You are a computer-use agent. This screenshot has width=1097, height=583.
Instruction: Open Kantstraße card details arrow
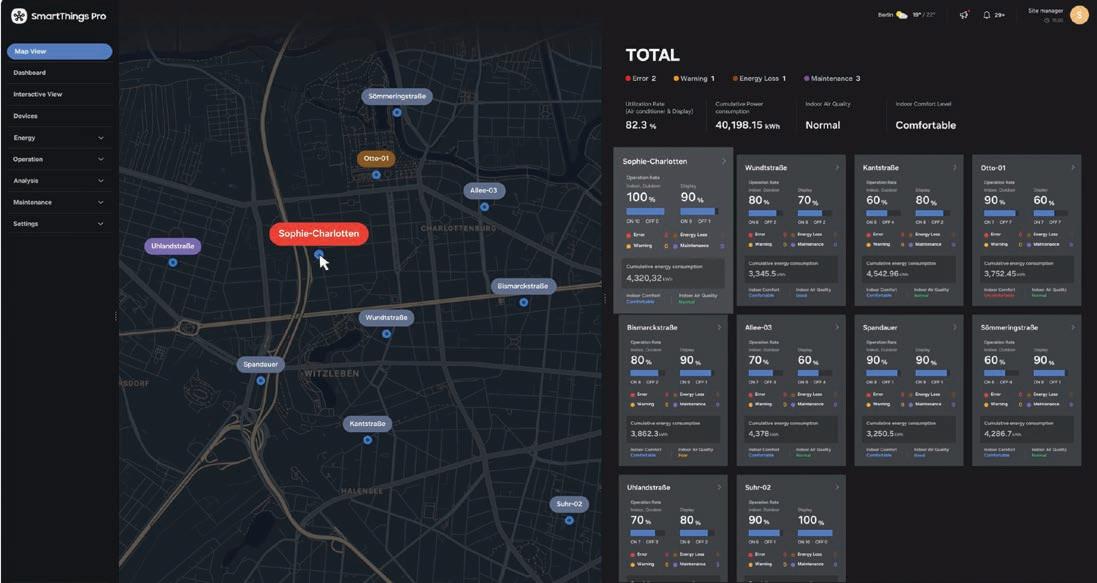(955, 168)
